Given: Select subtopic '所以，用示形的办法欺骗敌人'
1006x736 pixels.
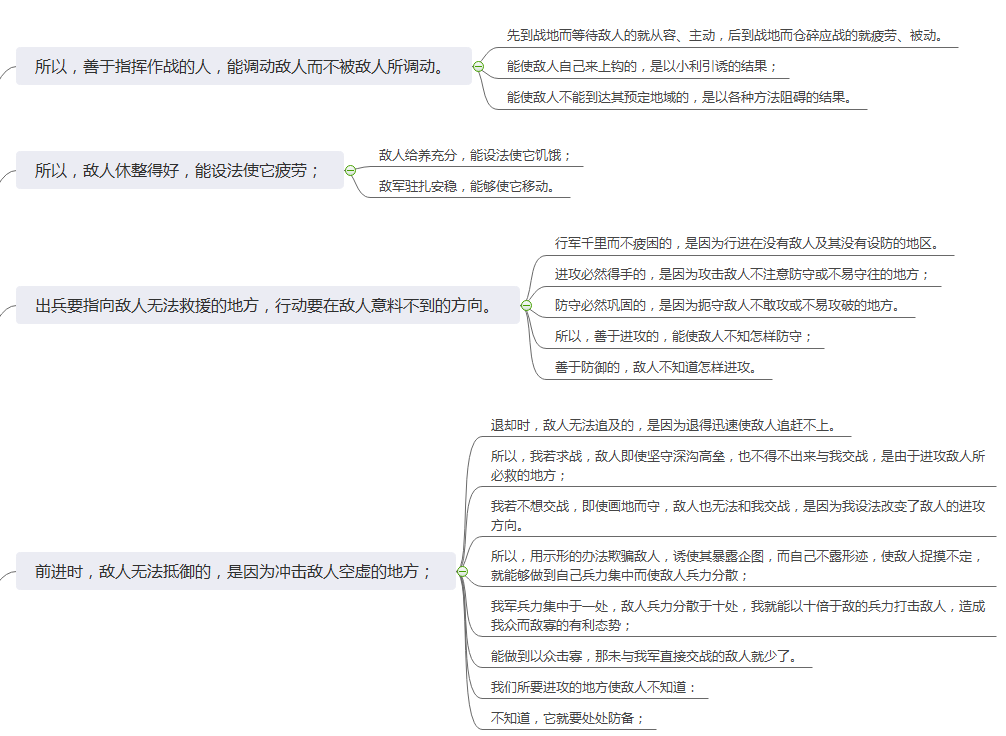Looking at the screenshot, I should pos(737,565).
